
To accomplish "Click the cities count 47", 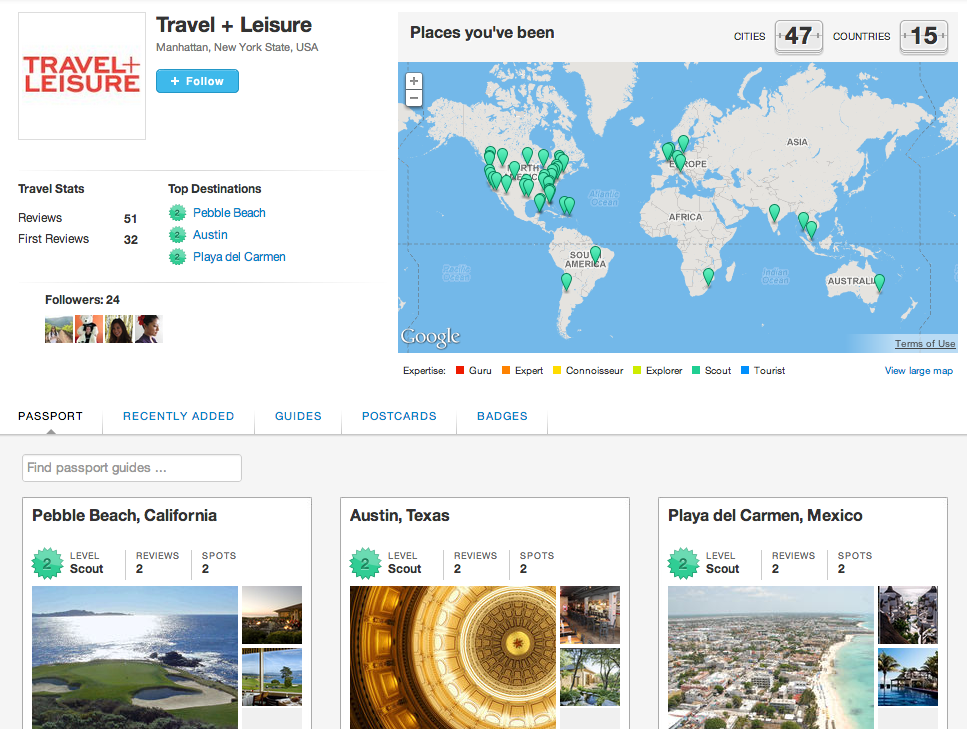I will (x=799, y=36).
